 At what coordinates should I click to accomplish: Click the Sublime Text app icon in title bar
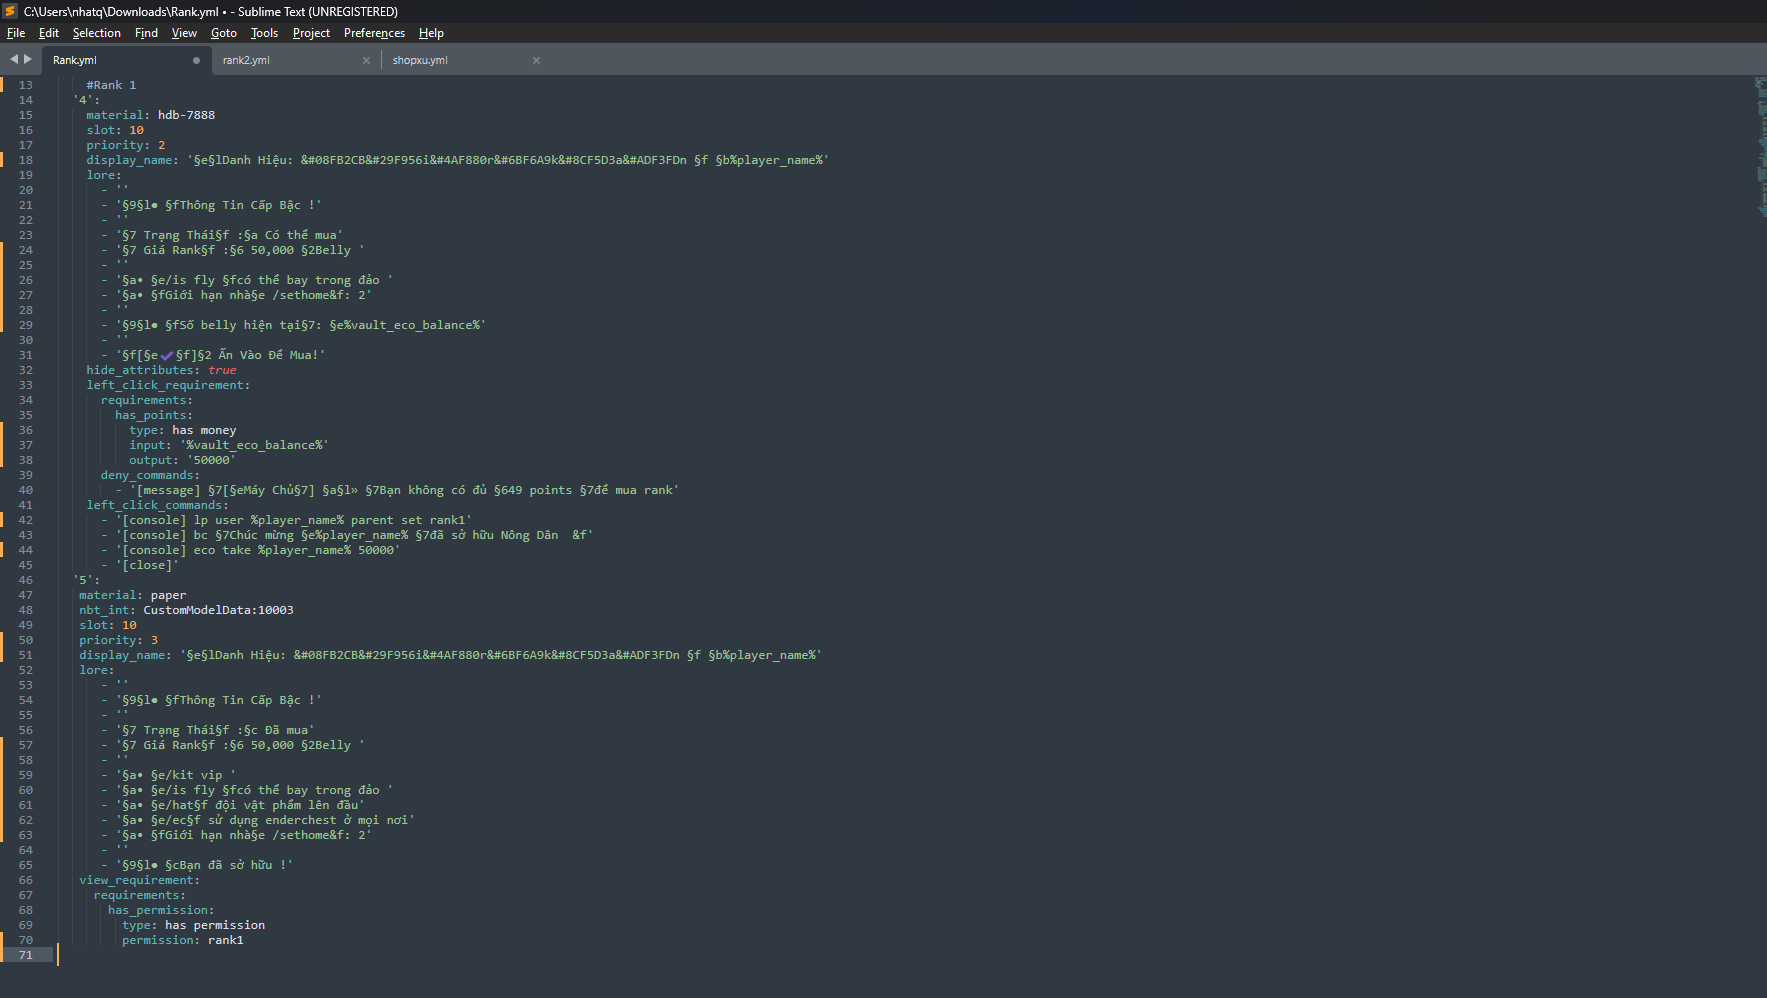click(10, 11)
